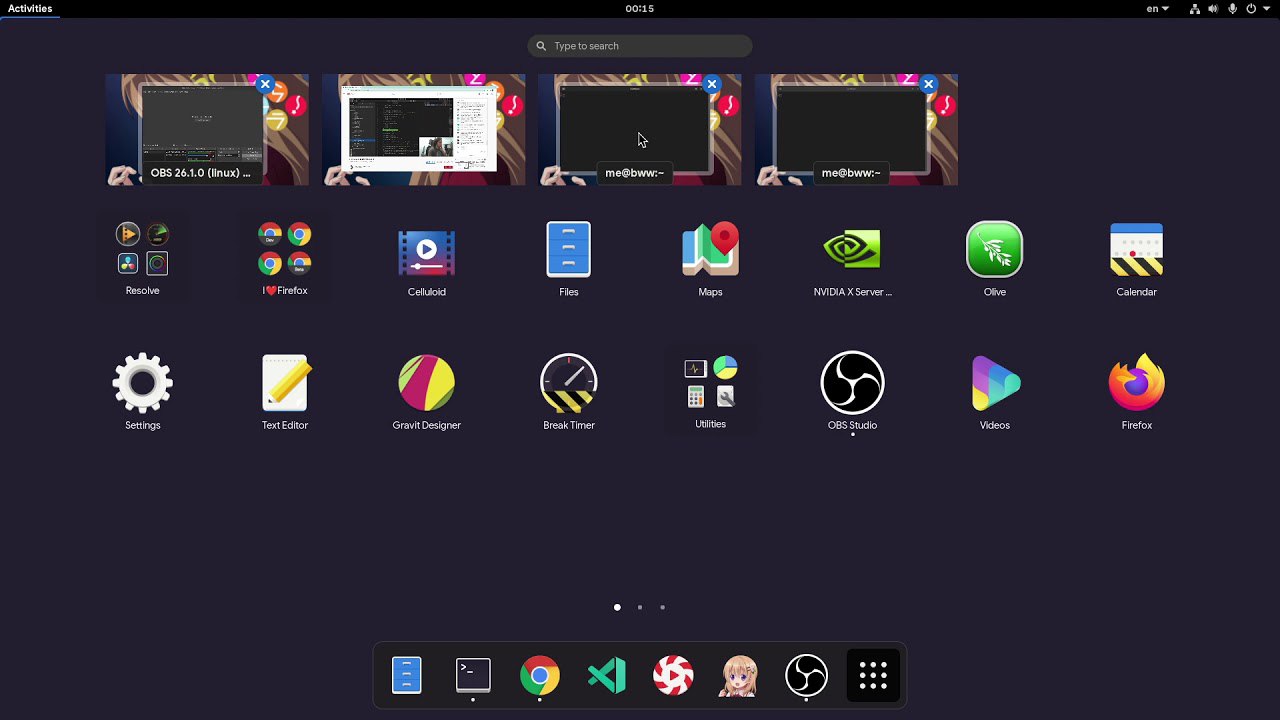Screen dimensions: 1280x720
Task: Click the volume speaker icon in top bar
Action: [1213, 8]
